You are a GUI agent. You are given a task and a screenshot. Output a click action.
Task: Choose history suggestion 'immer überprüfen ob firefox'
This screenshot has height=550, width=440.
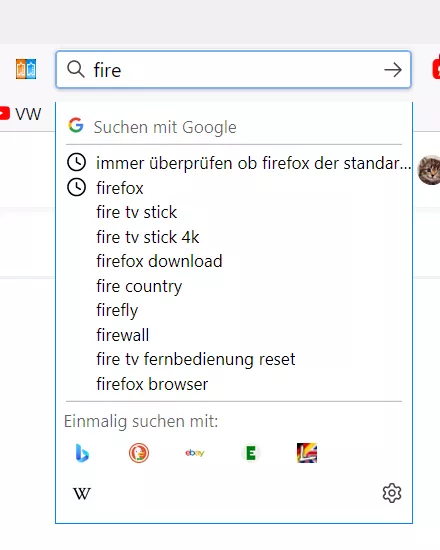[234, 163]
